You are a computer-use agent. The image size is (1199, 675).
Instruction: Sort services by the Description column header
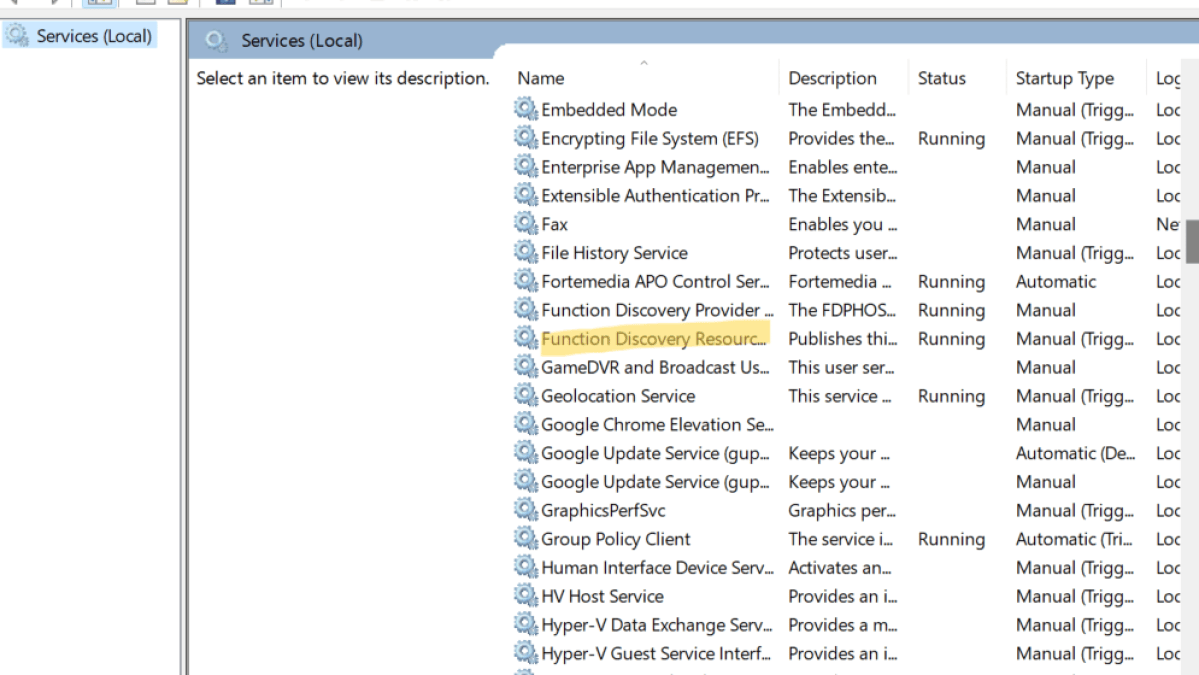coord(832,78)
